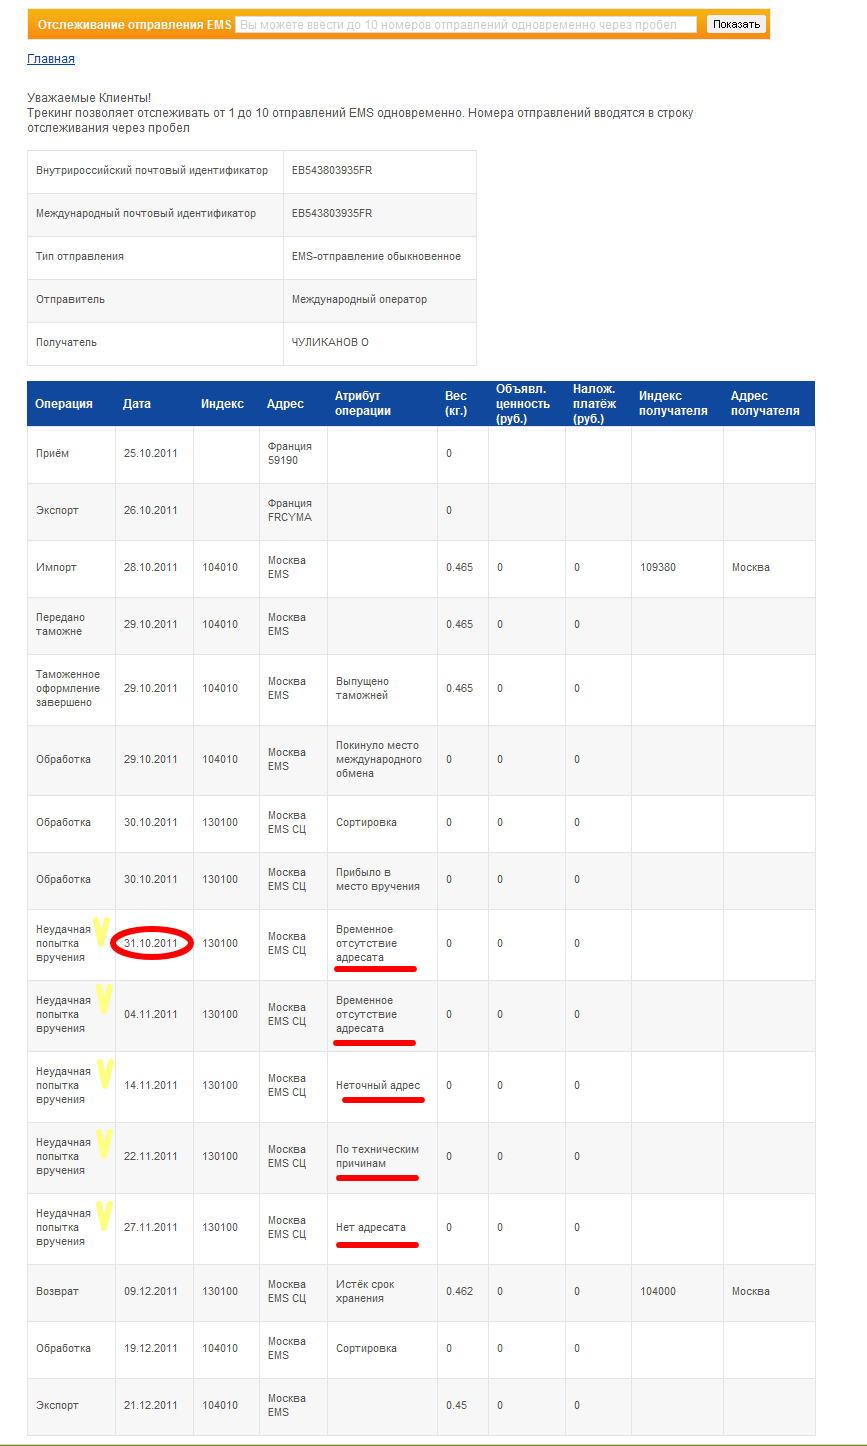Select recipient name "ЧУЛИКАНОВ О"
The image size is (867, 1446).
point(330,342)
